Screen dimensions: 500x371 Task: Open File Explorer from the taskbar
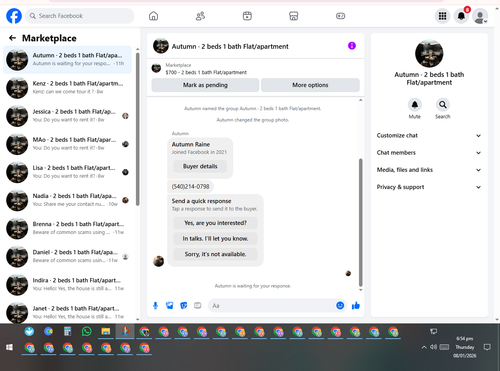pyautogui.click(x=106, y=331)
